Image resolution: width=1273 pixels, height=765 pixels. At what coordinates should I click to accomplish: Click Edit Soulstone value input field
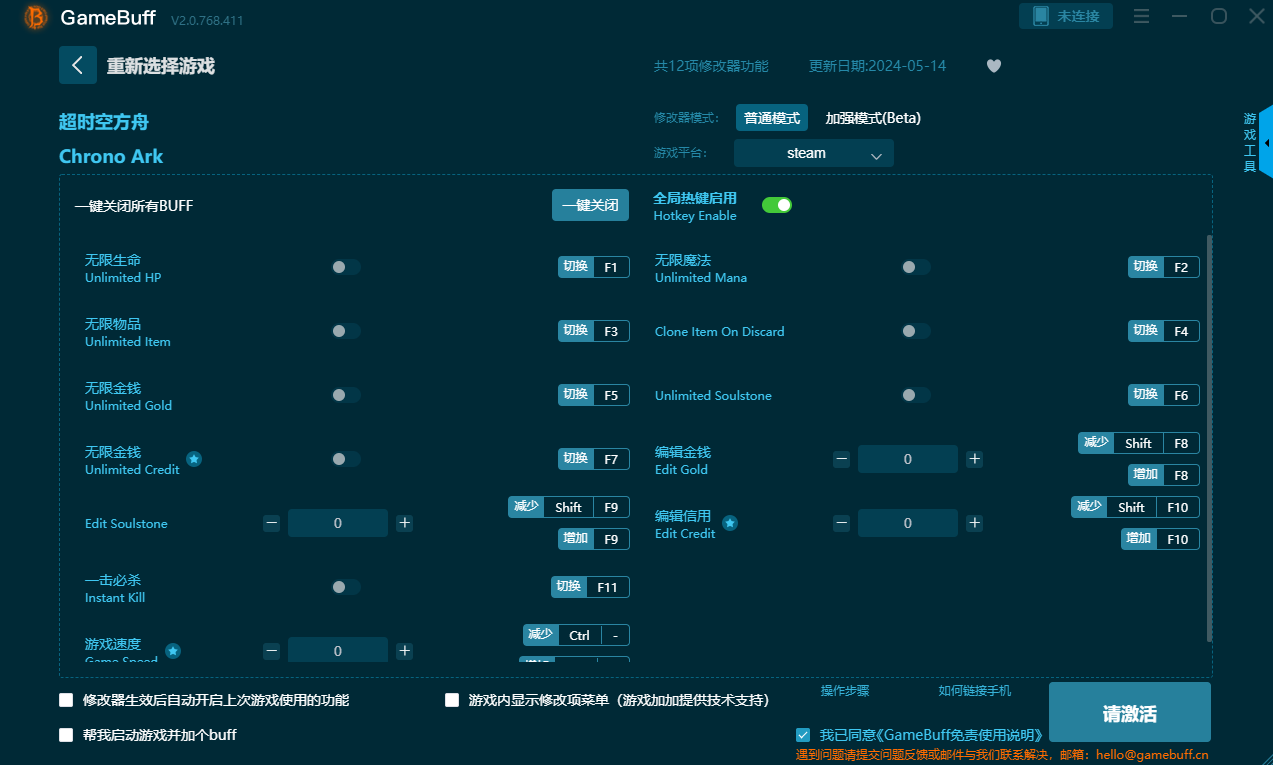[338, 523]
